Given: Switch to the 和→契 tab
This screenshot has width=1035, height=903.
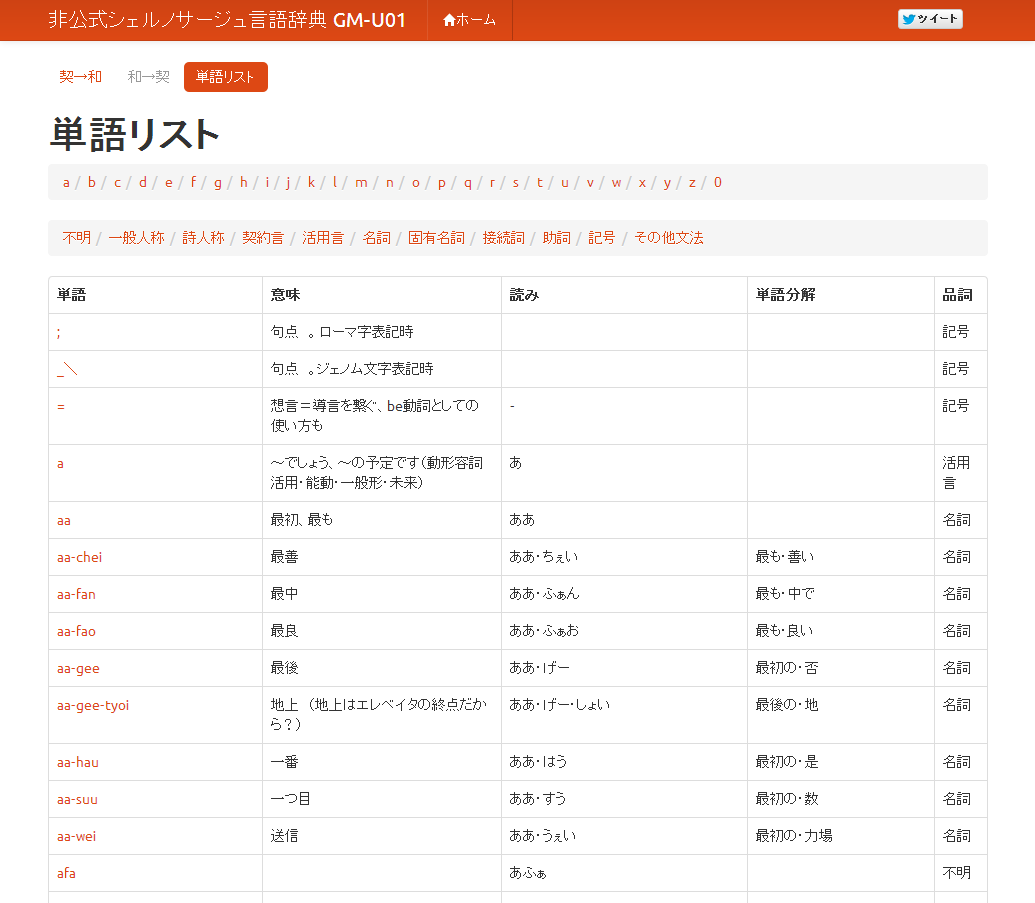Looking at the screenshot, I should pyautogui.click(x=149, y=77).
